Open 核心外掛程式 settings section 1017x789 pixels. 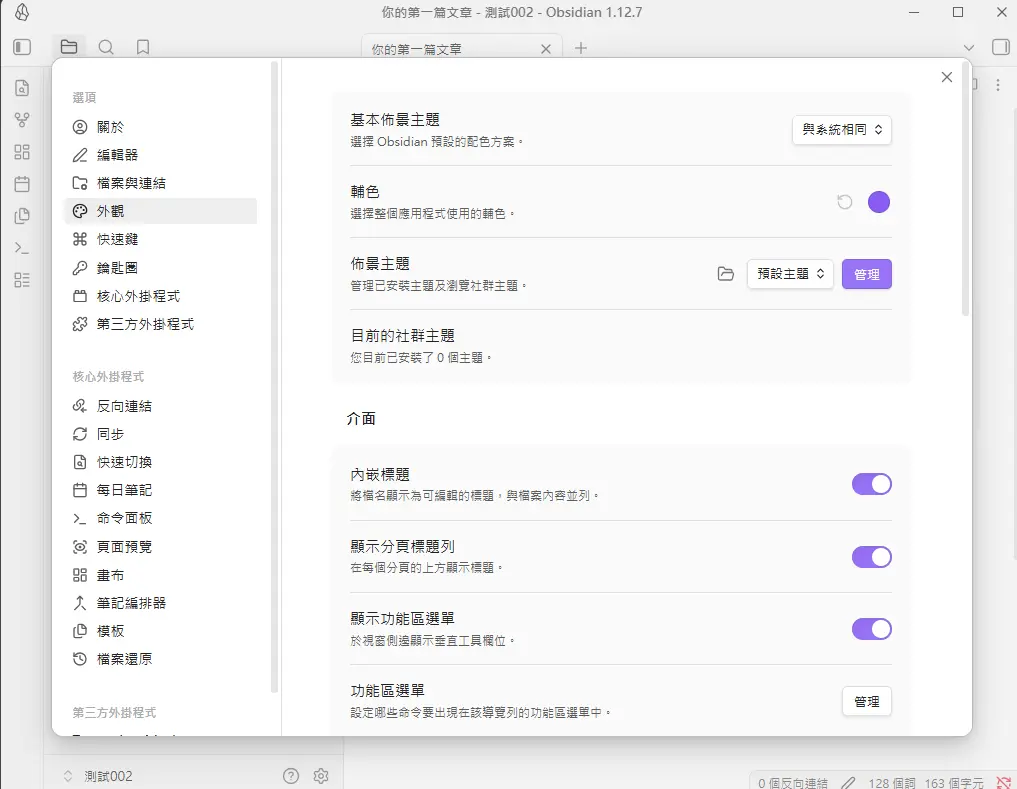[138, 296]
